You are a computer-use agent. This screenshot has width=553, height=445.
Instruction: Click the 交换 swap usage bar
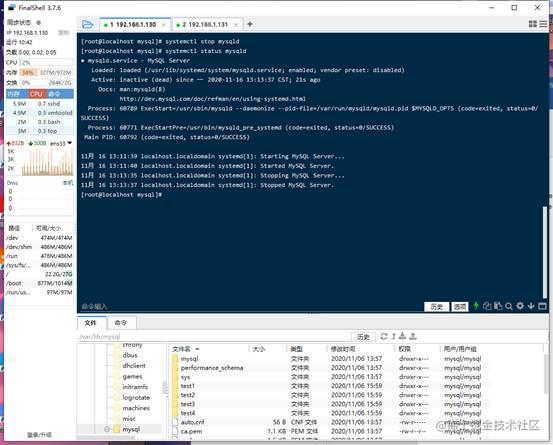(47, 83)
